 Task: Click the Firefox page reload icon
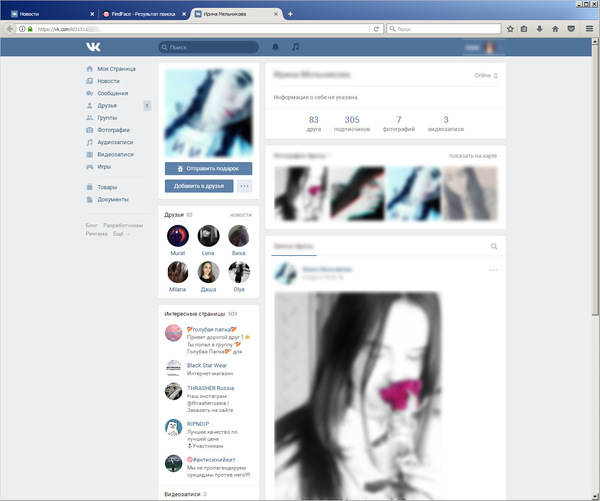tap(376, 29)
